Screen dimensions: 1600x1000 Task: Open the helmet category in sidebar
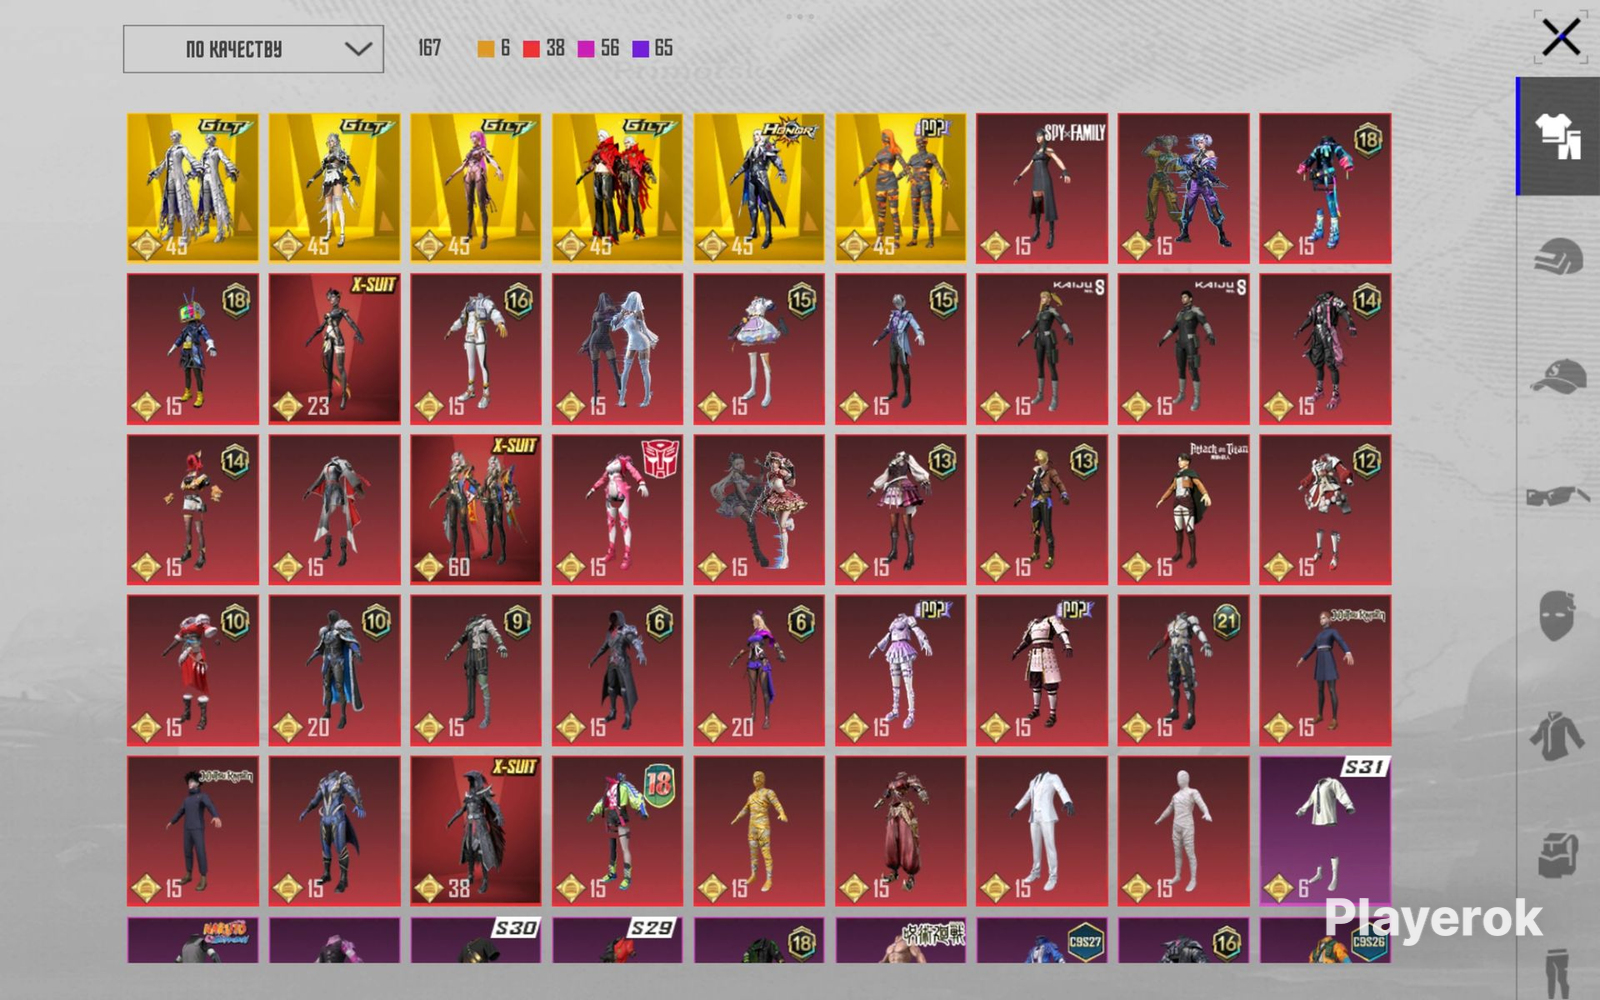[1558, 257]
